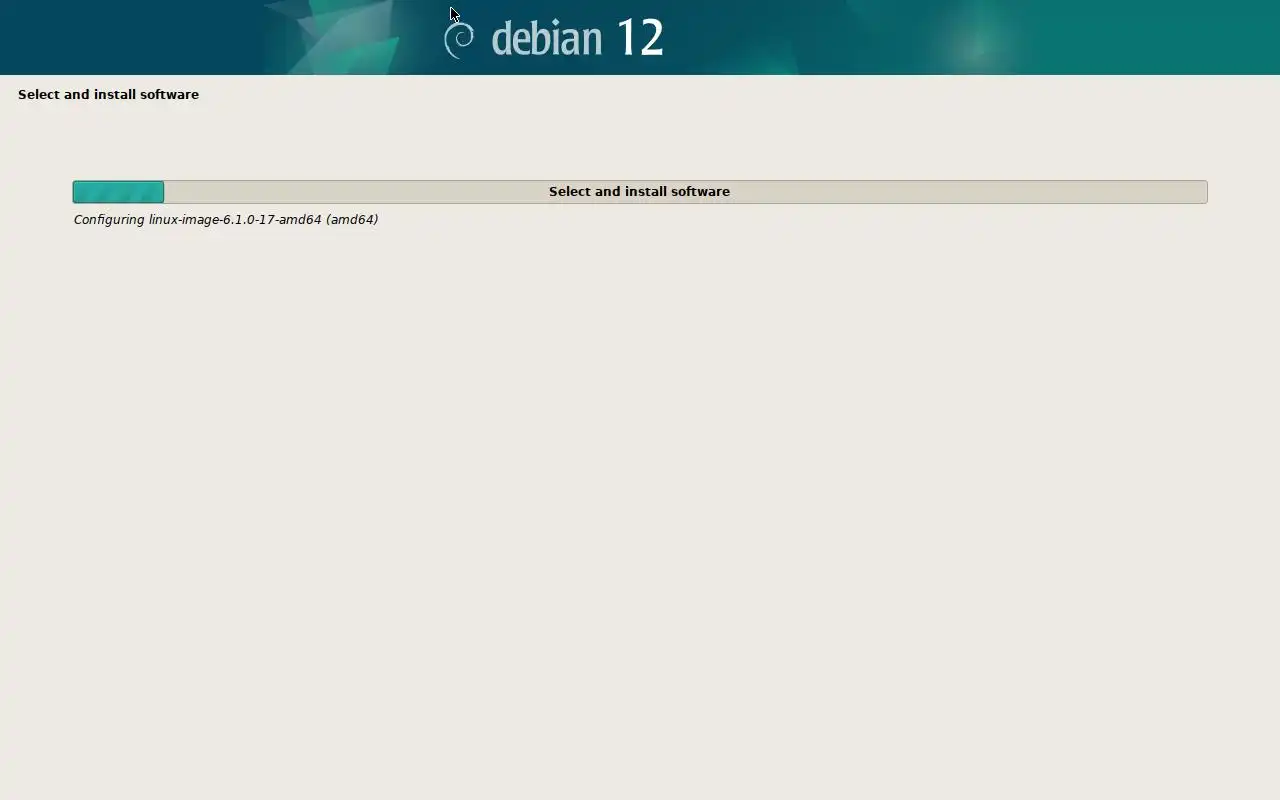
Task: Click the word "Select" in page heading
Action: click(39, 94)
